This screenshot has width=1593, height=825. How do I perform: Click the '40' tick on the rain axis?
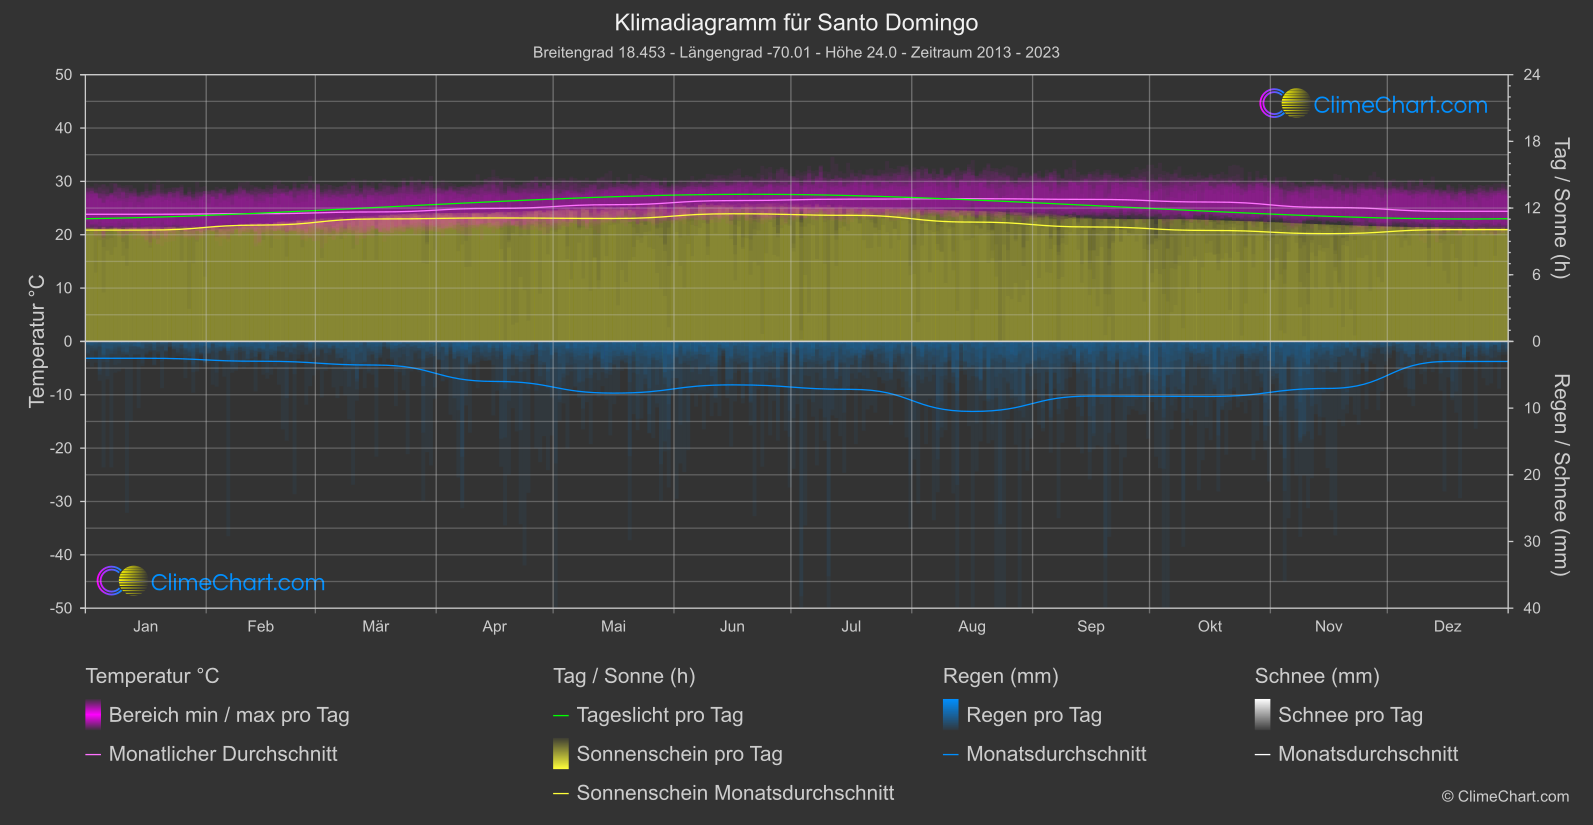pos(1532,608)
